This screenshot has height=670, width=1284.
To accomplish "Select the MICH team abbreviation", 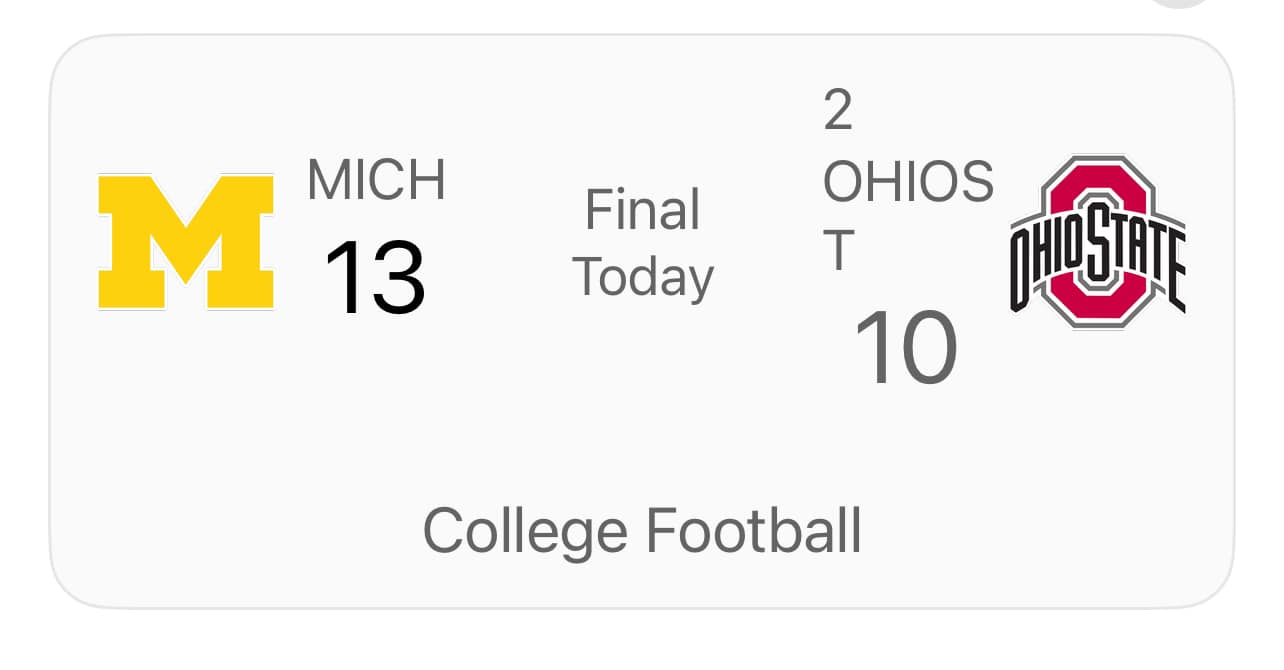I will pyautogui.click(x=376, y=180).
